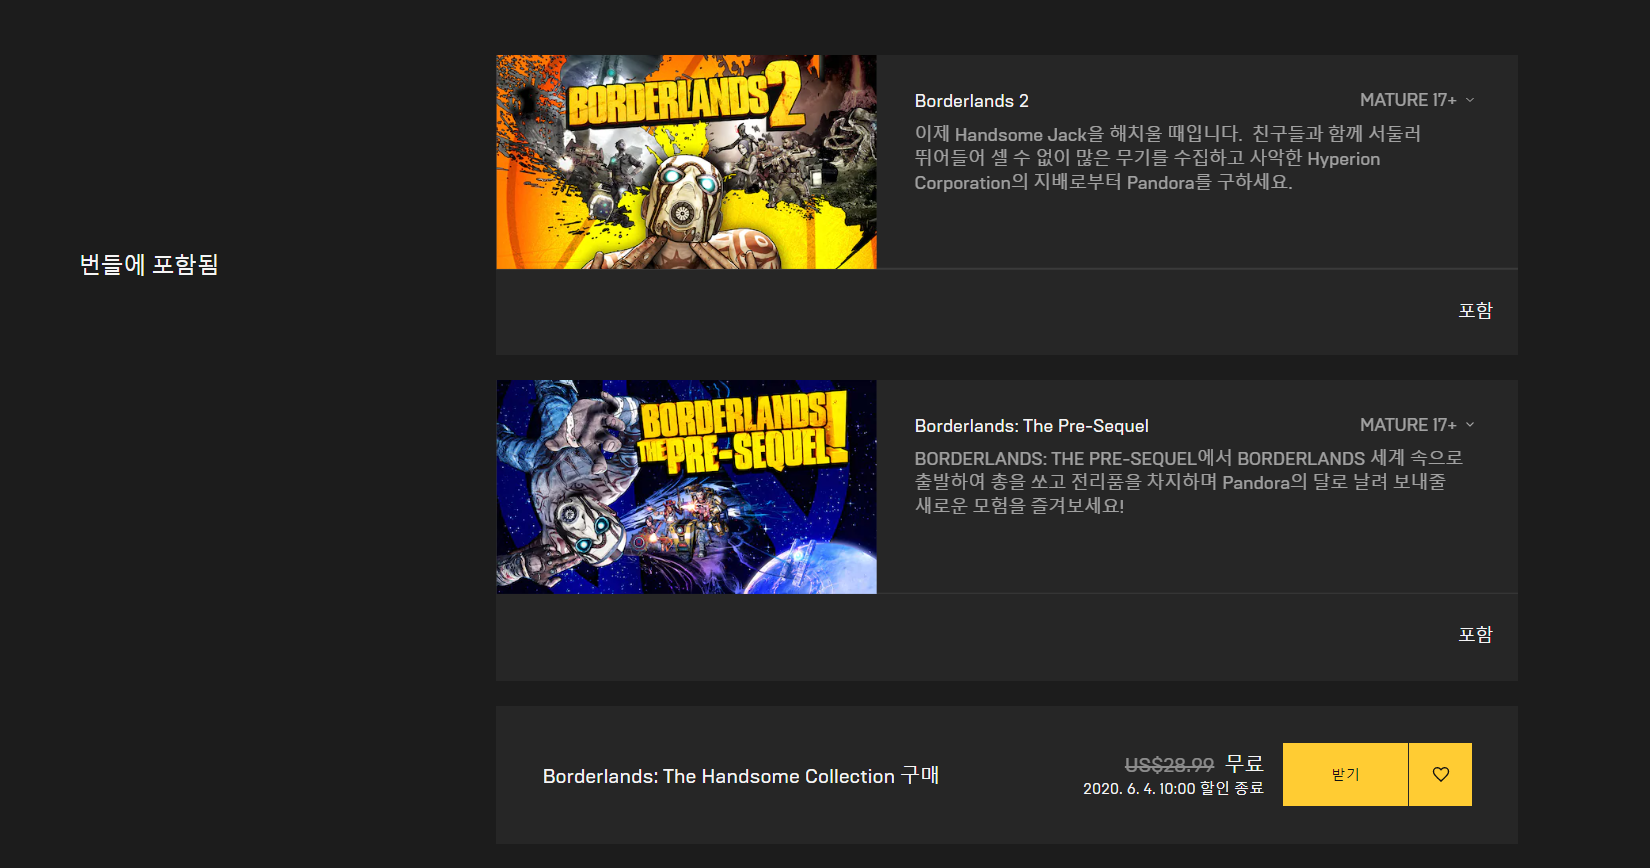
Task: Click the Borderlands 2 Korean description text
Action: pos(1167,158)
